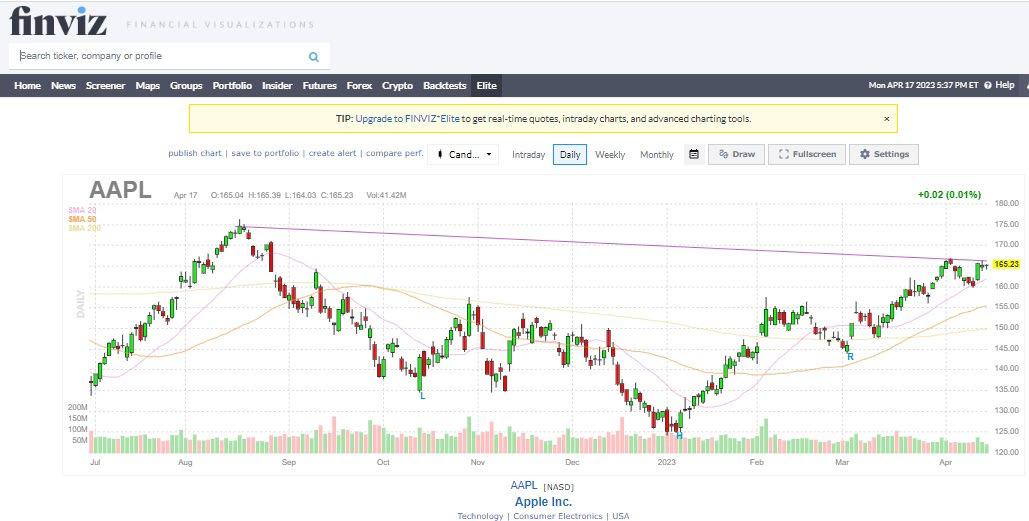1029x521 pixels.
Task: Open the Portfolio page
Action: (232, 85)
